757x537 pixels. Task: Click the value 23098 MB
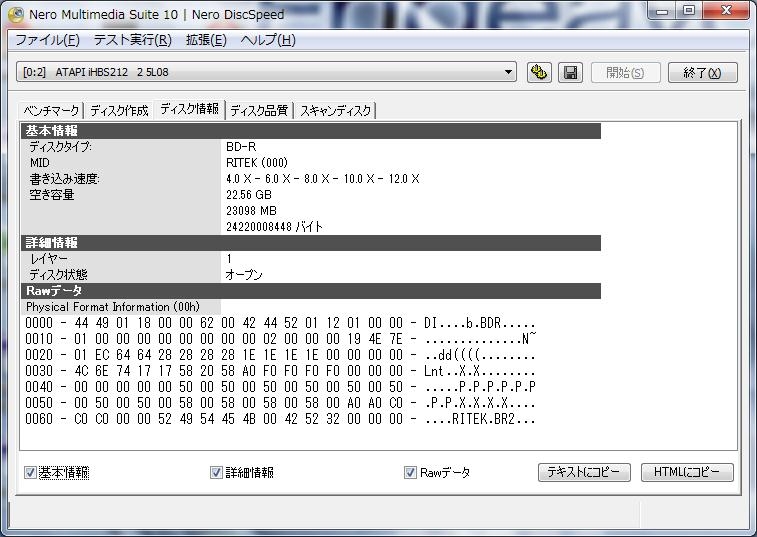[x=251, y=211]
